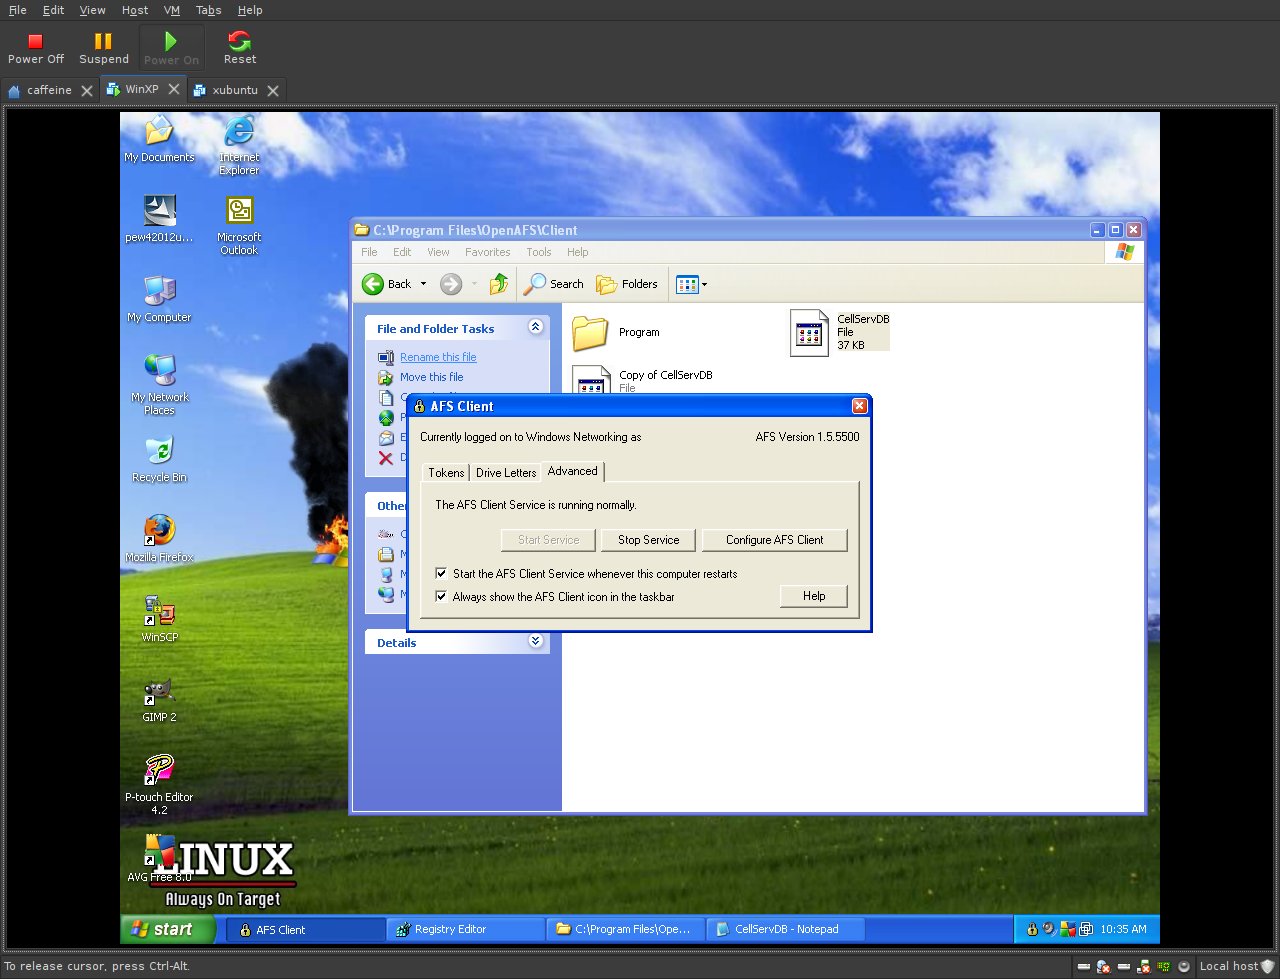Close the AFS Client dialog
Image resolution: width=1280 pixels, height=979 pixels.
pyautogui.click(x=859, y=406)
